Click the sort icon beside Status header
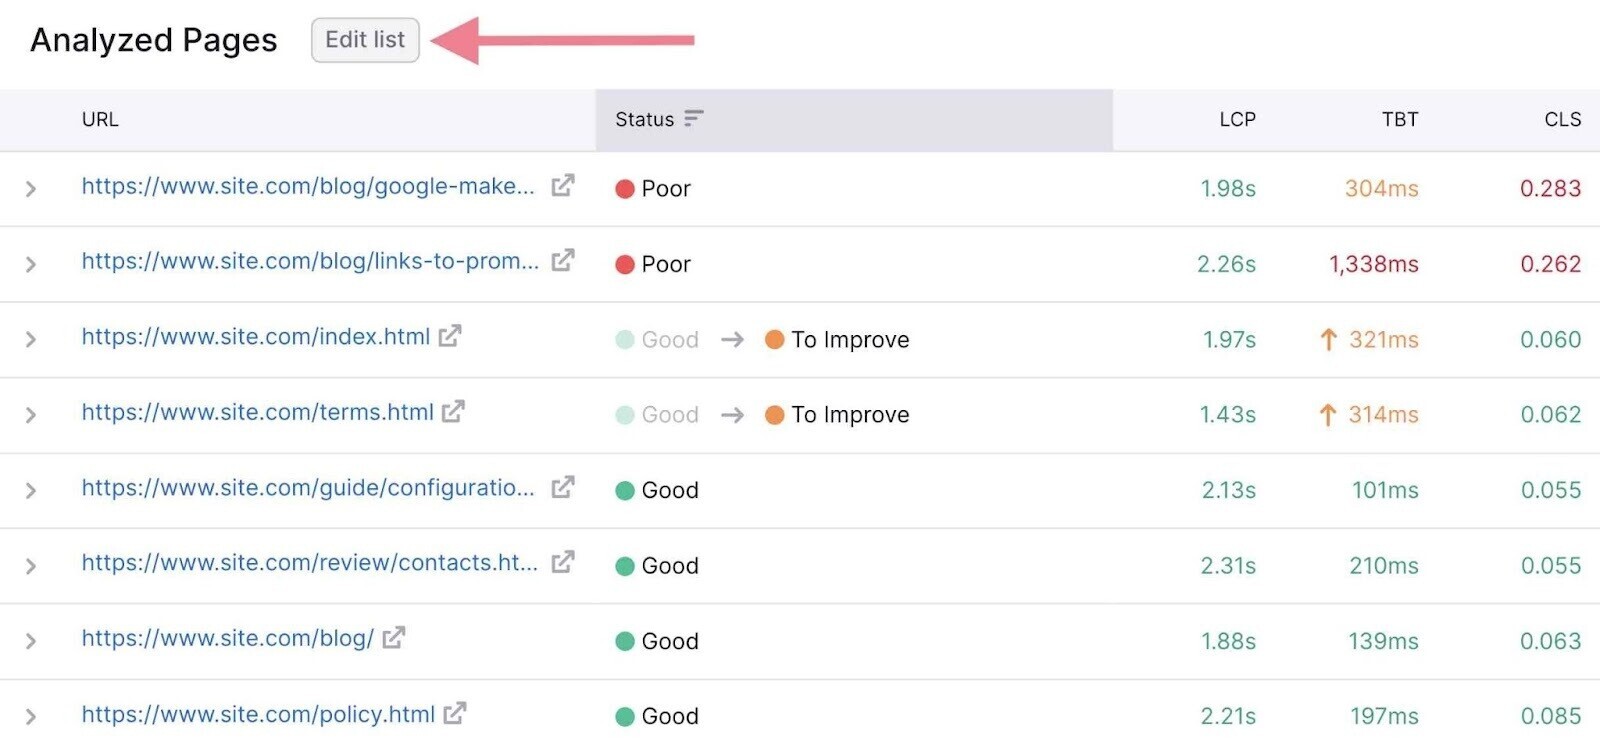This screenshot has height=752, width=1600. (x=694, y=119)
